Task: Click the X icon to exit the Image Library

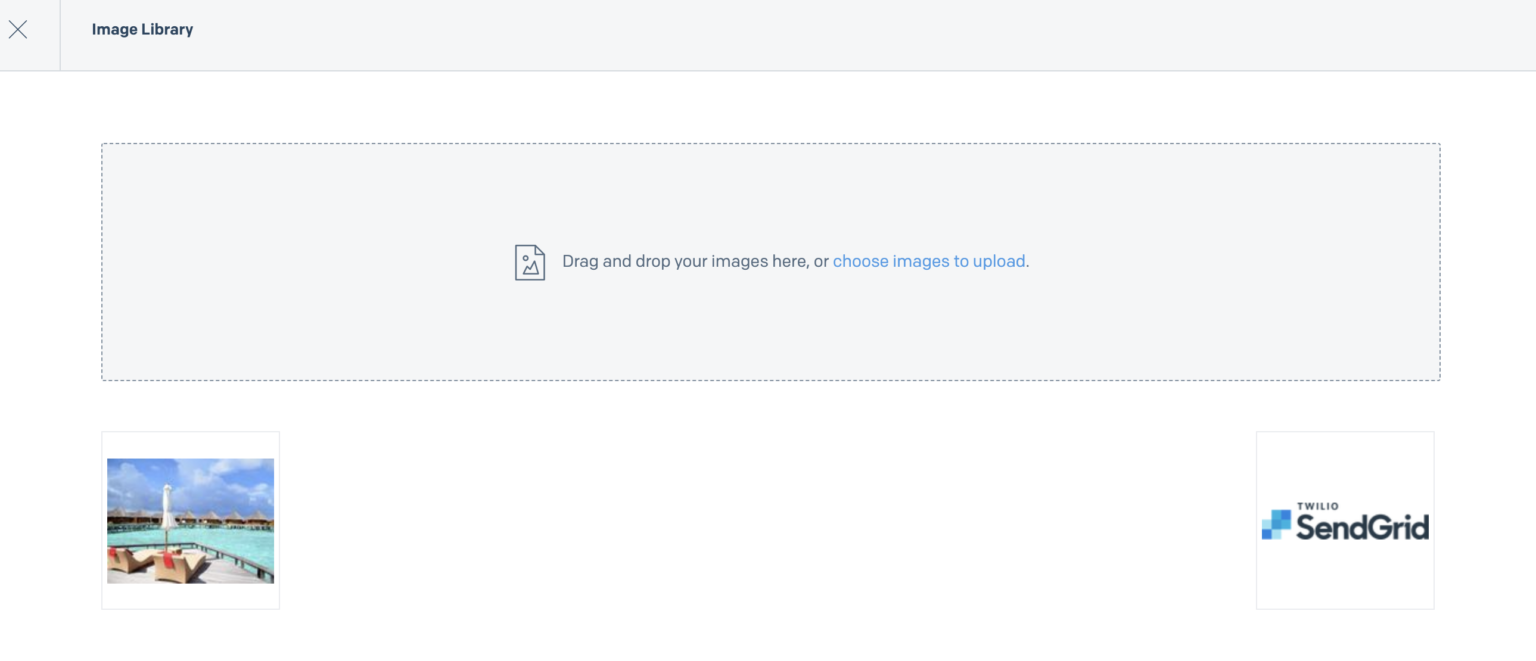Action: coord(18,29)
